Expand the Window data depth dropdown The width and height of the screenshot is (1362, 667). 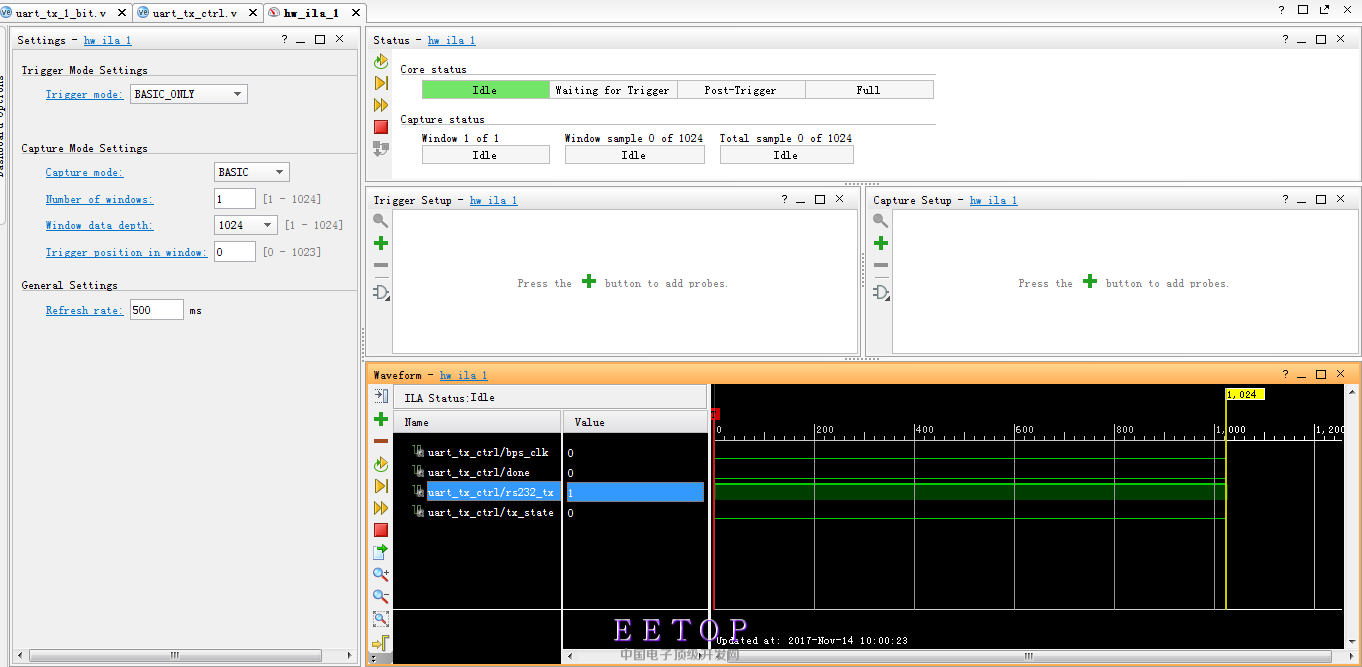(246, 225)
